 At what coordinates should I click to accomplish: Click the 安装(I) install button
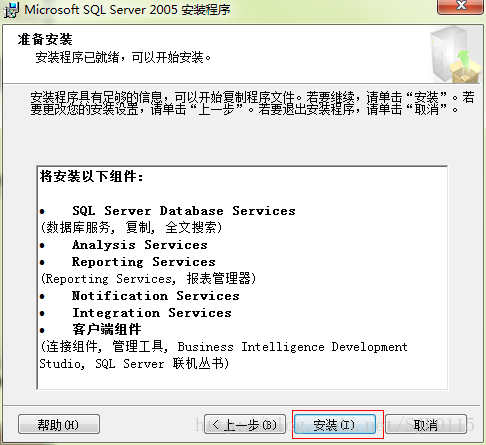coord(335,424)
